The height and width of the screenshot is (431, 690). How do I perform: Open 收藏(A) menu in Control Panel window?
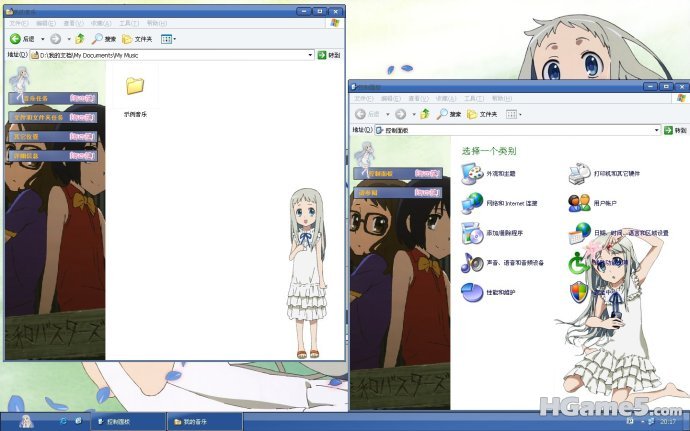[445, 98]
